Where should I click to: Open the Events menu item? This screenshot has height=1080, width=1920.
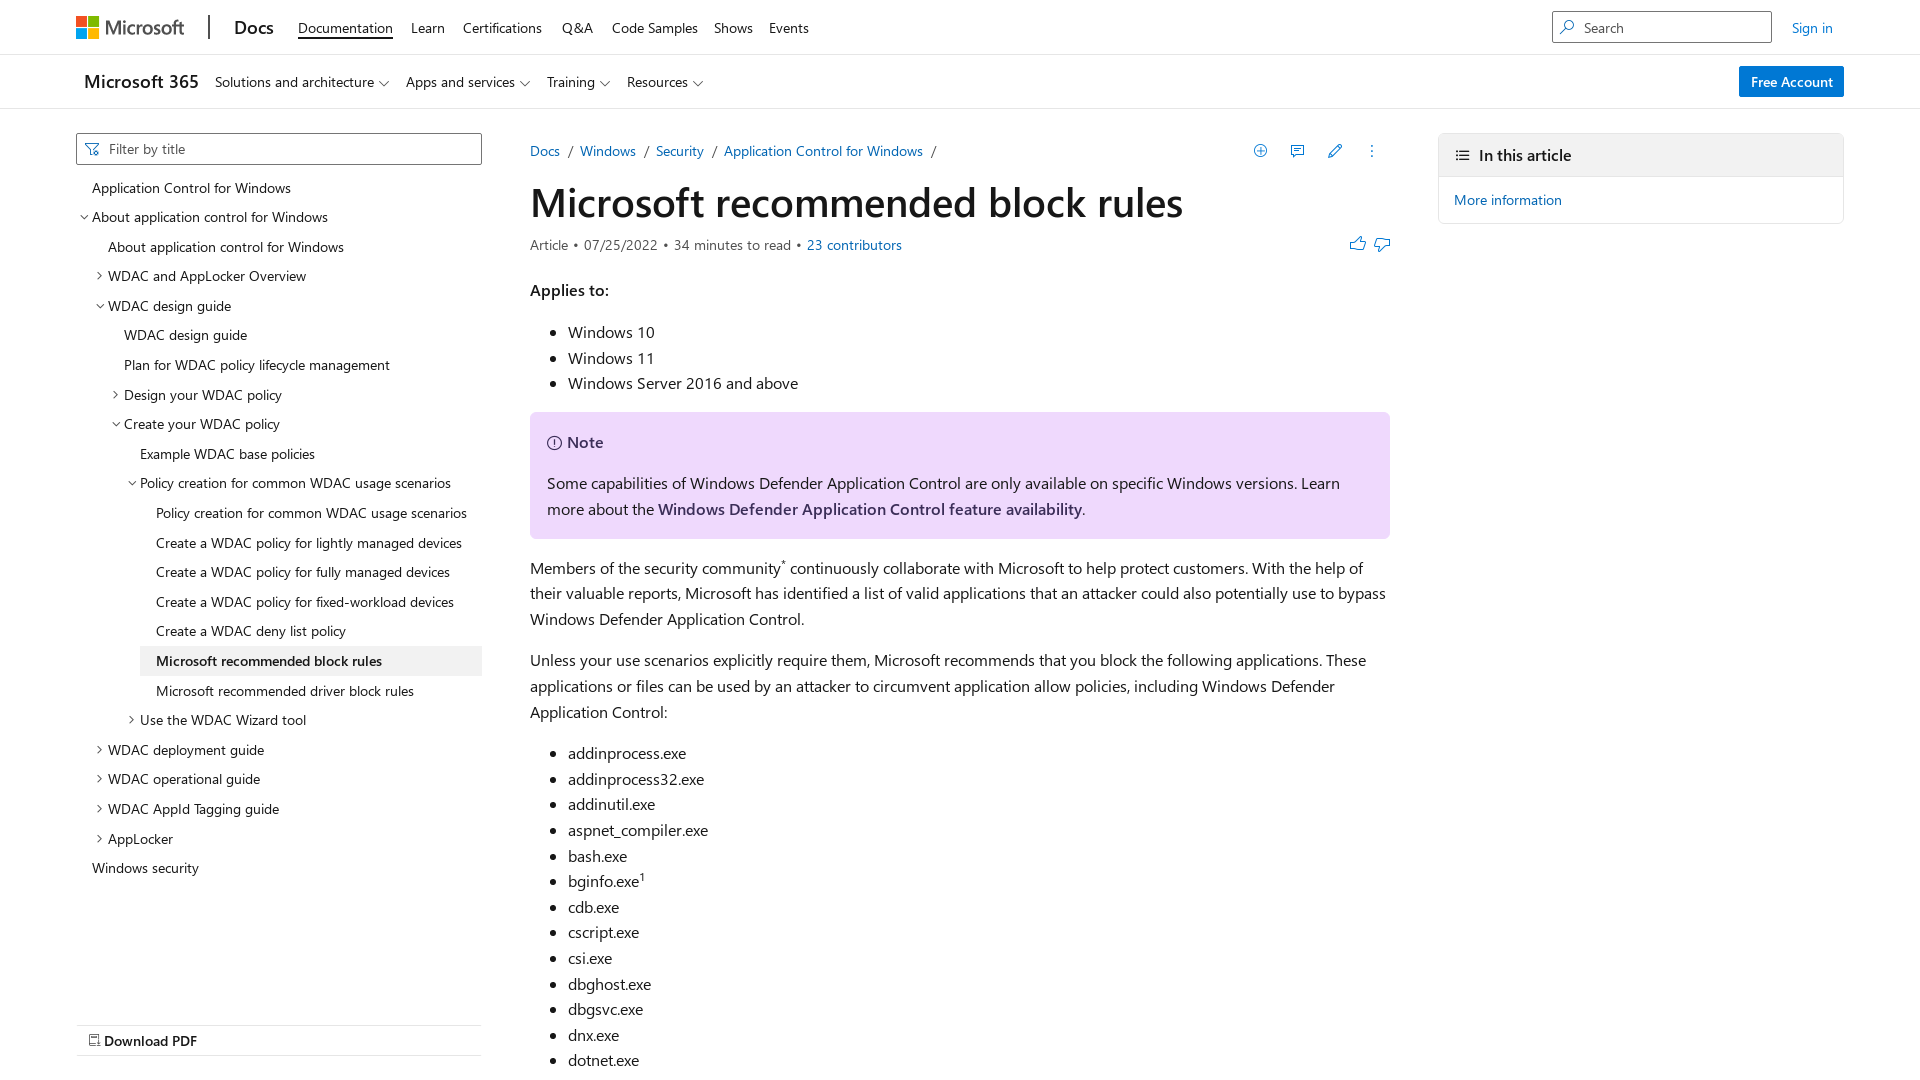789,28
